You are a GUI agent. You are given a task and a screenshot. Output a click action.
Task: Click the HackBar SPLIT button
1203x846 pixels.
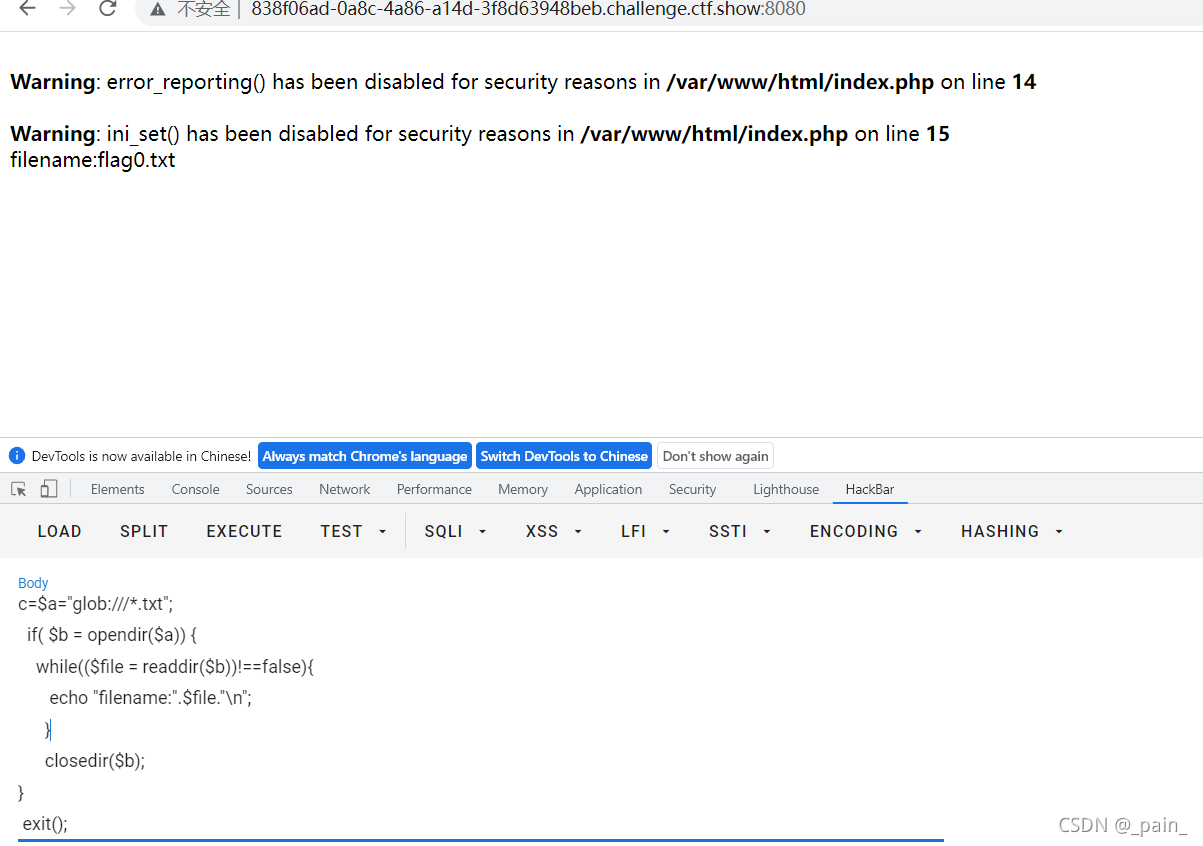[144, 531]
